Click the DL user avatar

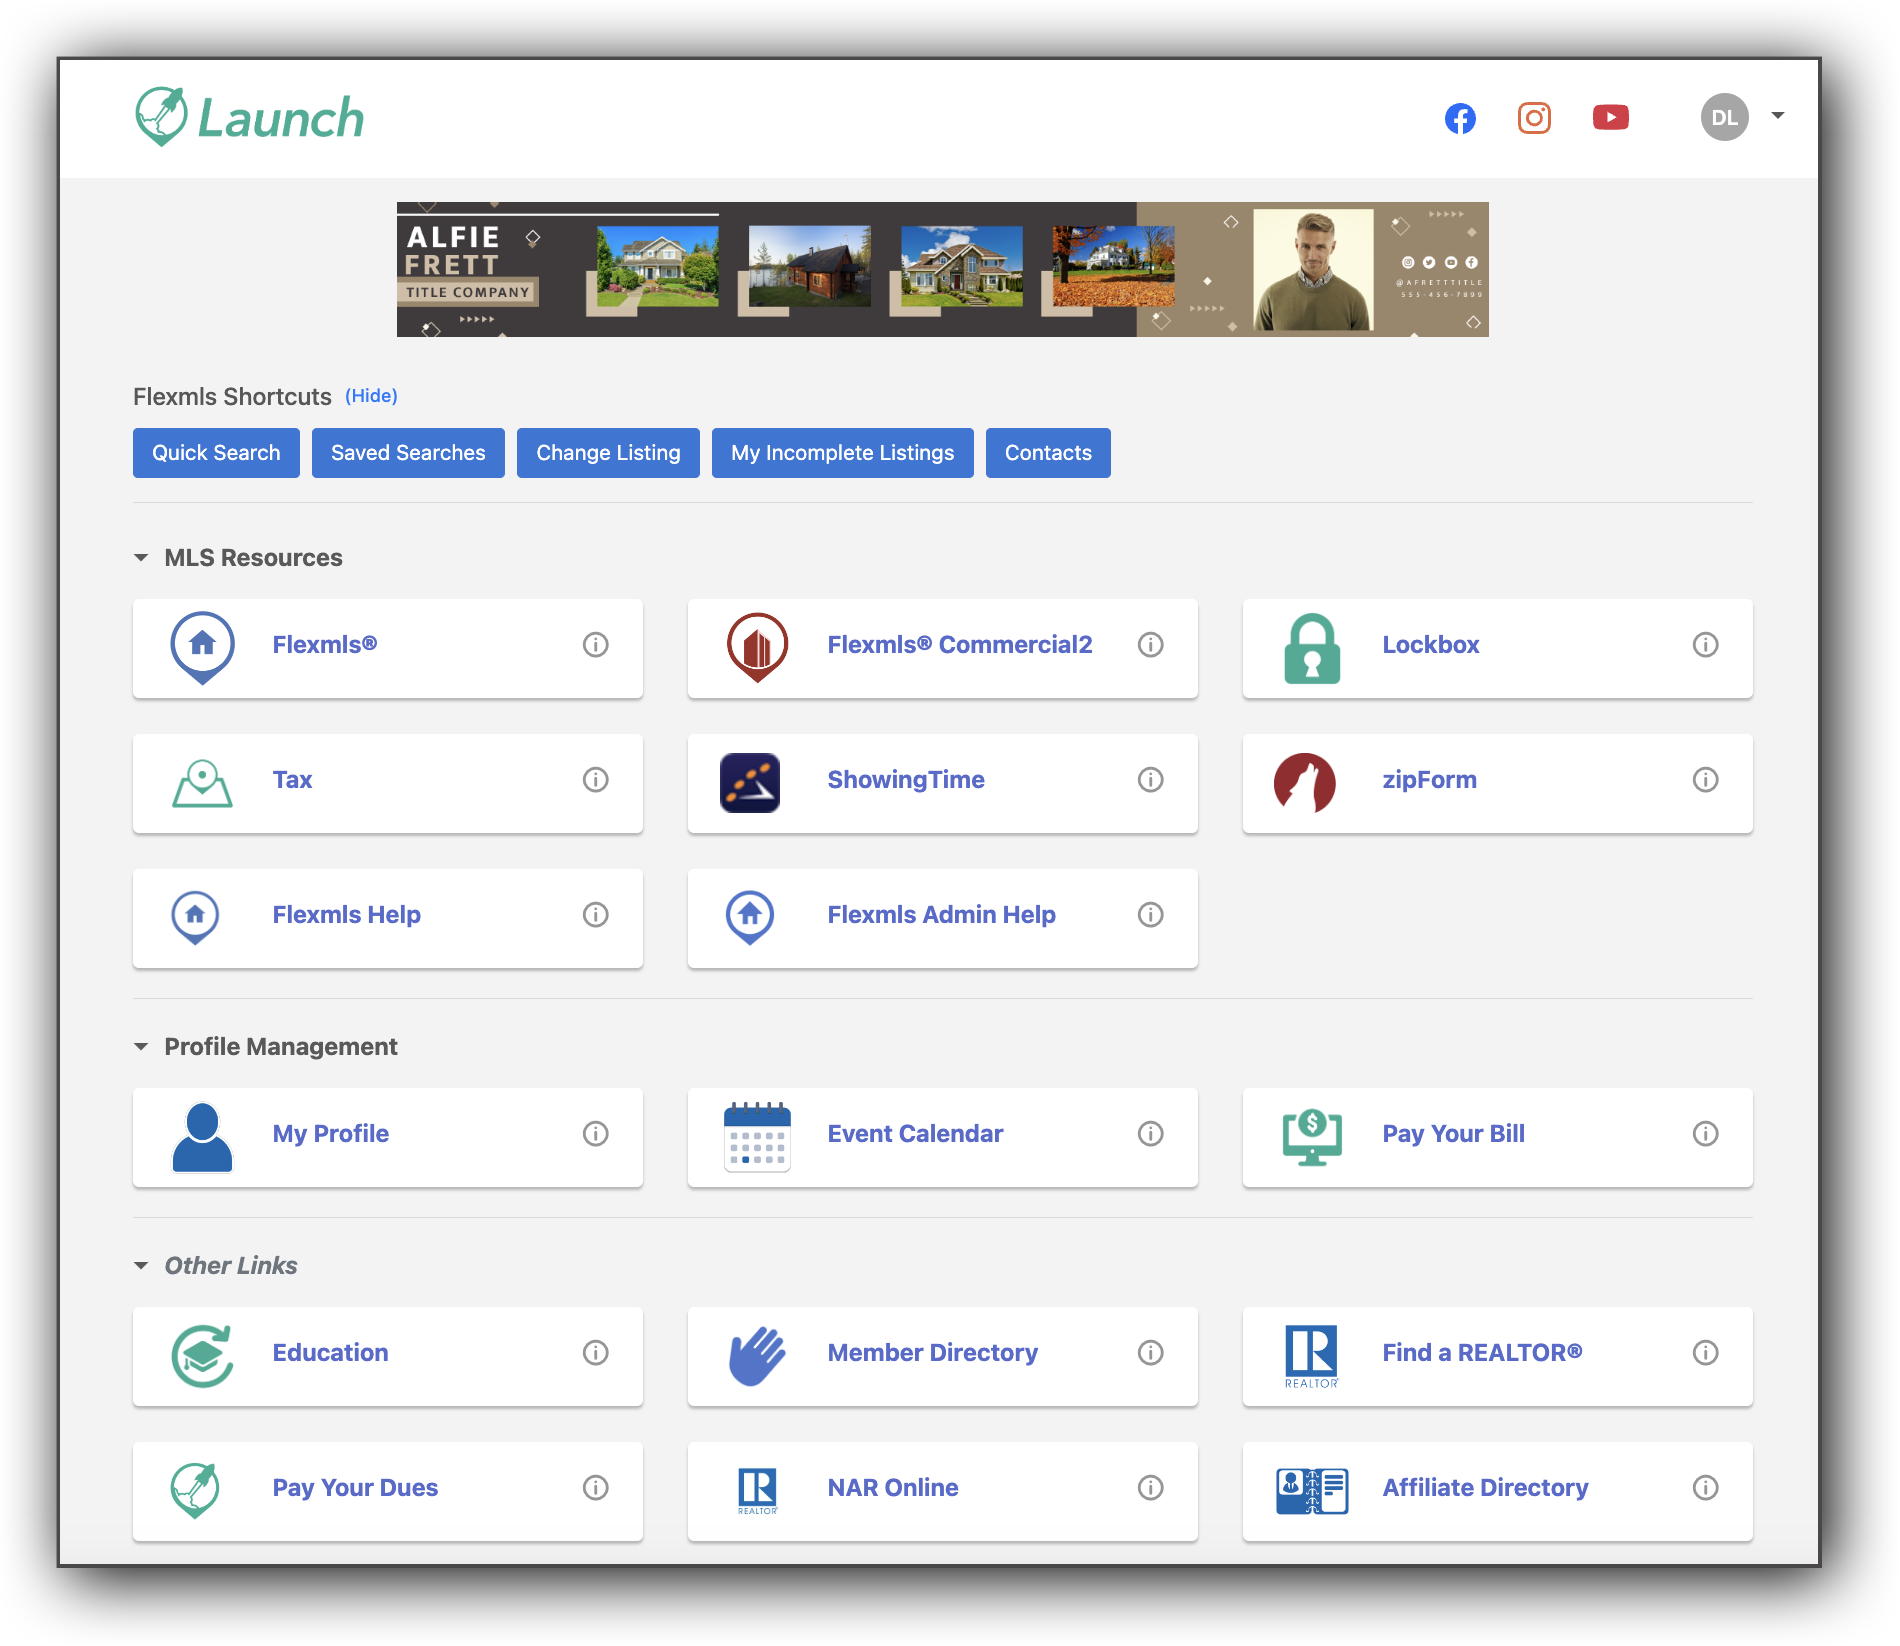1725,117
